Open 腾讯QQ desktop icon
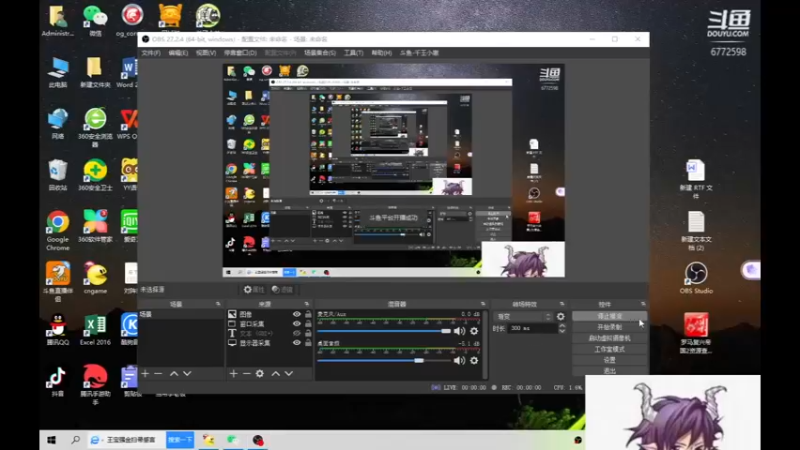 click(58, 330)
